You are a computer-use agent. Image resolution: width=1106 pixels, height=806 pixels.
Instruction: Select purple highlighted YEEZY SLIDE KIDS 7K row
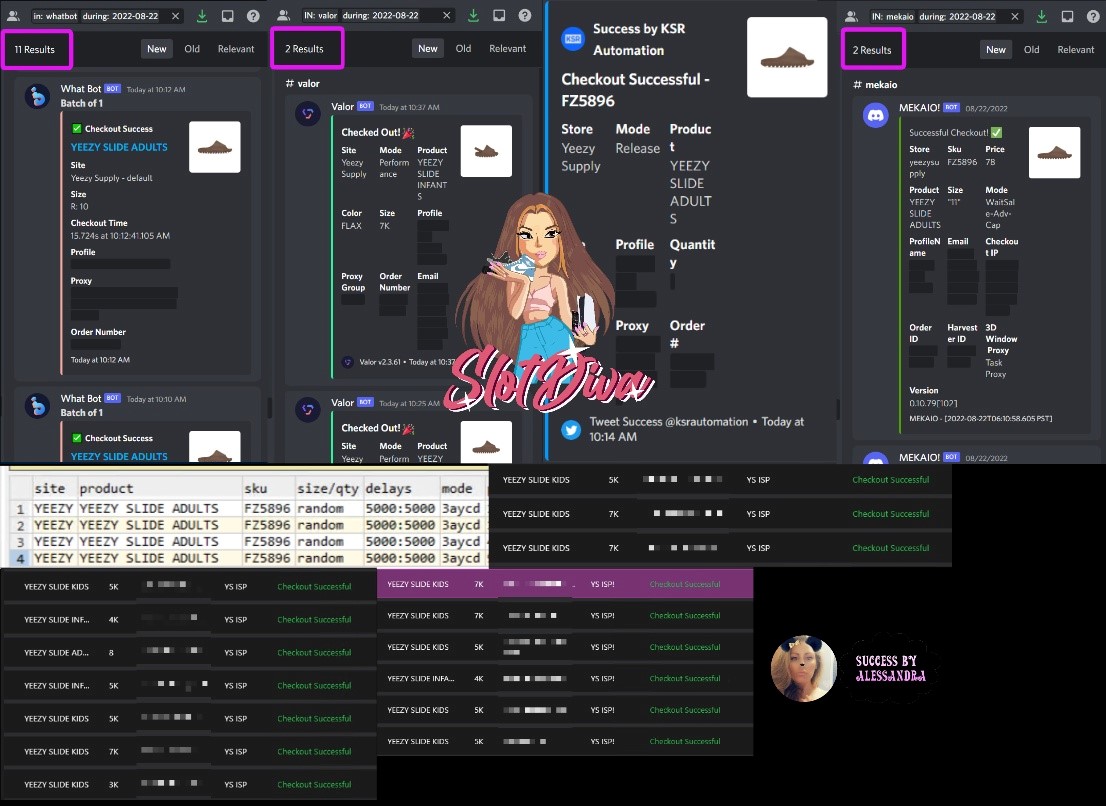pos(565,584)
